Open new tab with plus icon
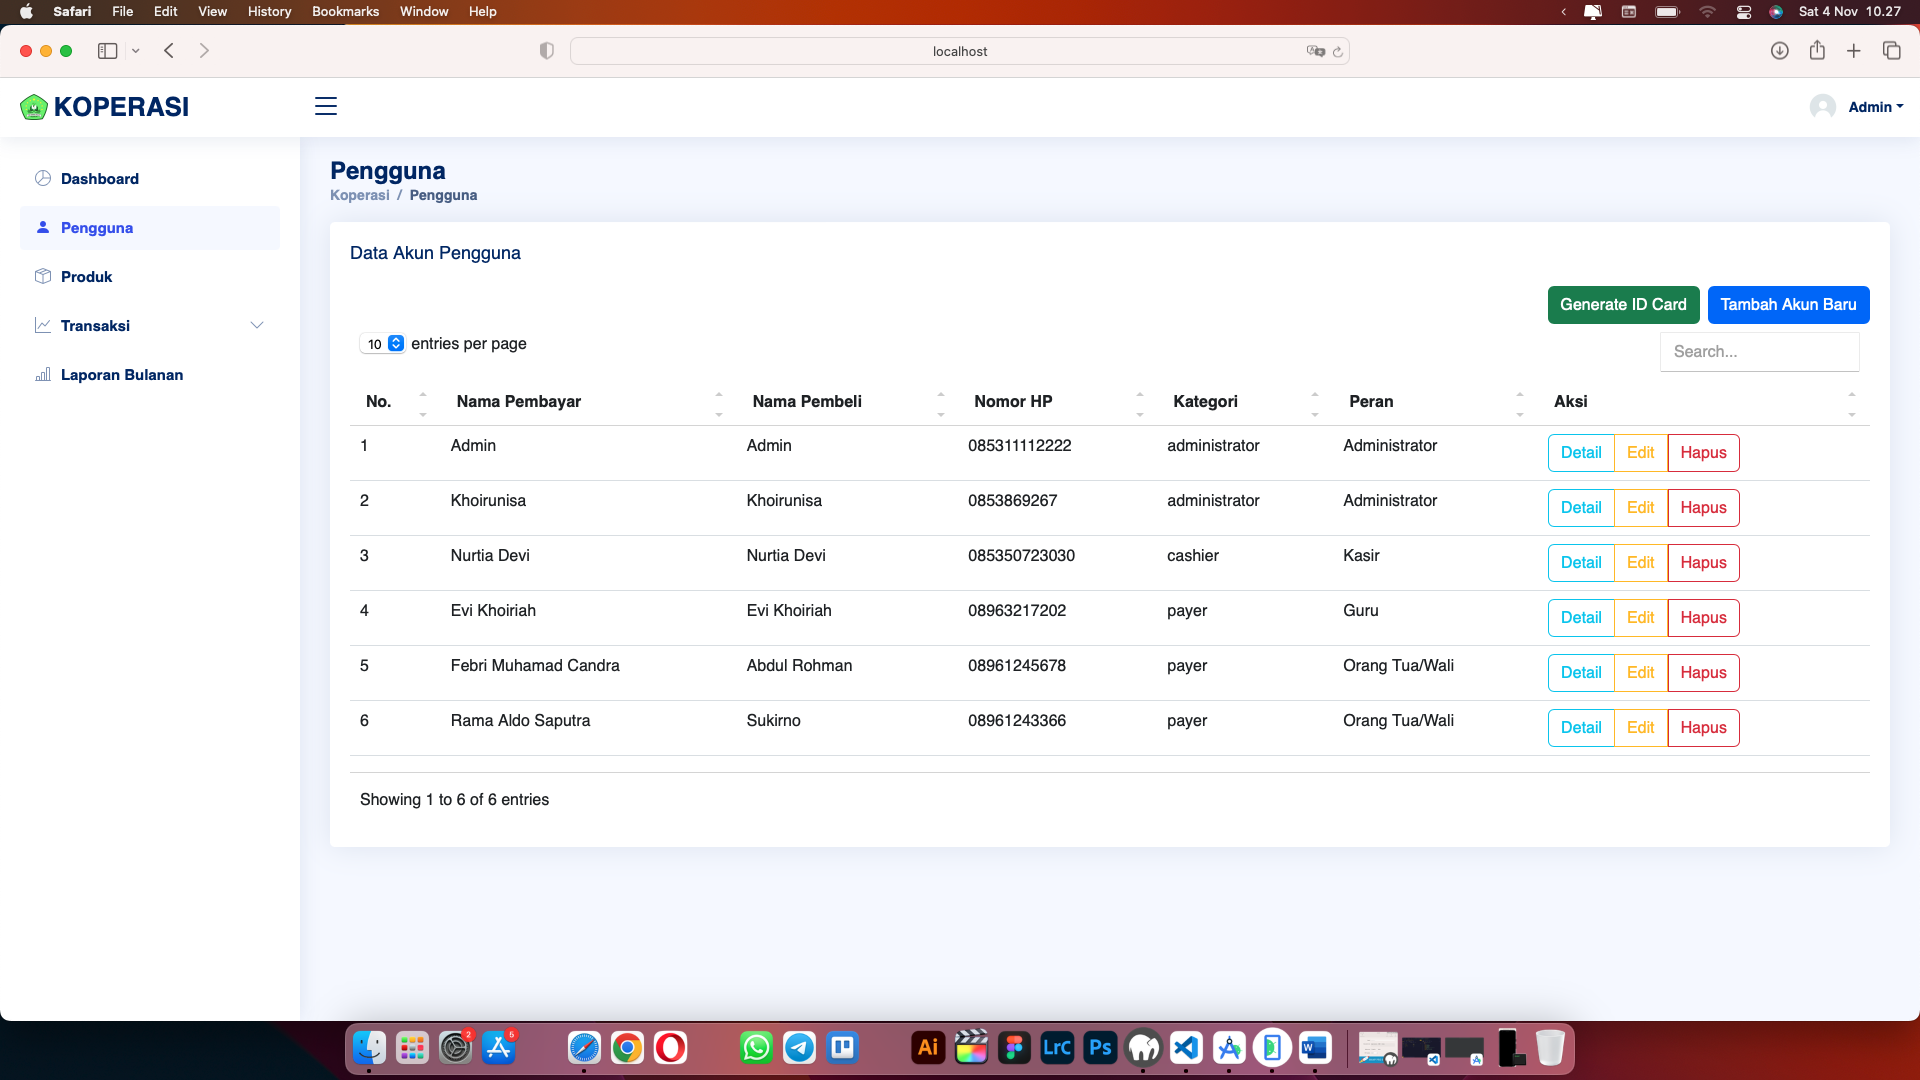 (1854, 51)
